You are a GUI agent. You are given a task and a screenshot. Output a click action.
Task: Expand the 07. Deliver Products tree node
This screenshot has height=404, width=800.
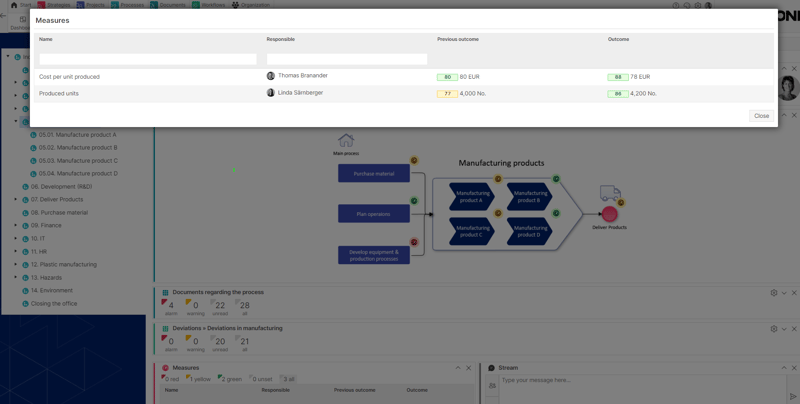click(16, 200)
